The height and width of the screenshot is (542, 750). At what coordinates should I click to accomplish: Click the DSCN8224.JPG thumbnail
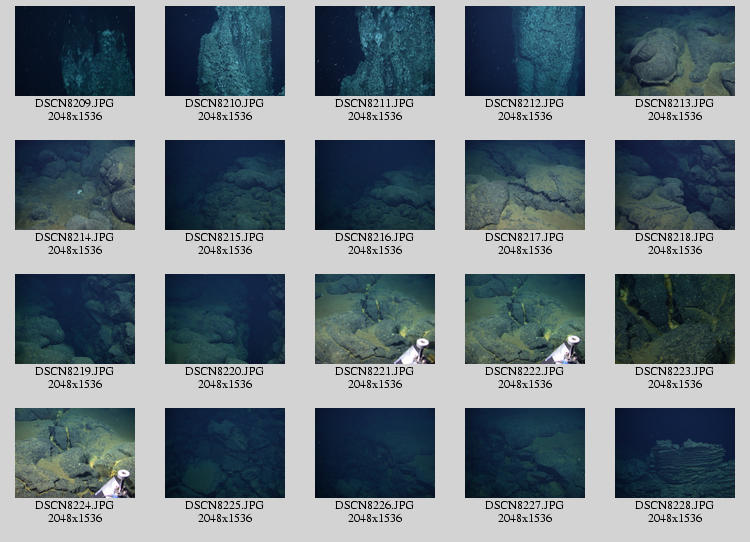tap(75, 453)
